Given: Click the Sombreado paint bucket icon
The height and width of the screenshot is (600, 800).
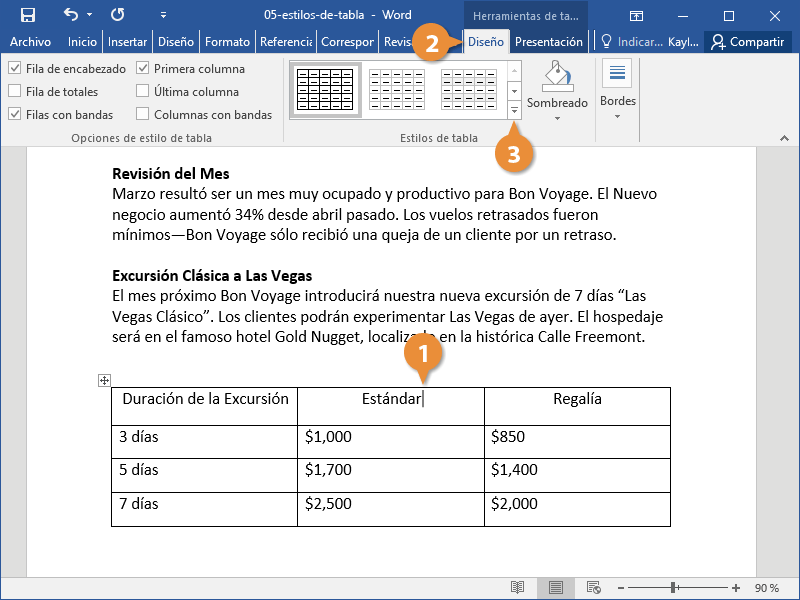Looking at the screenshot, I should (557, 77).
